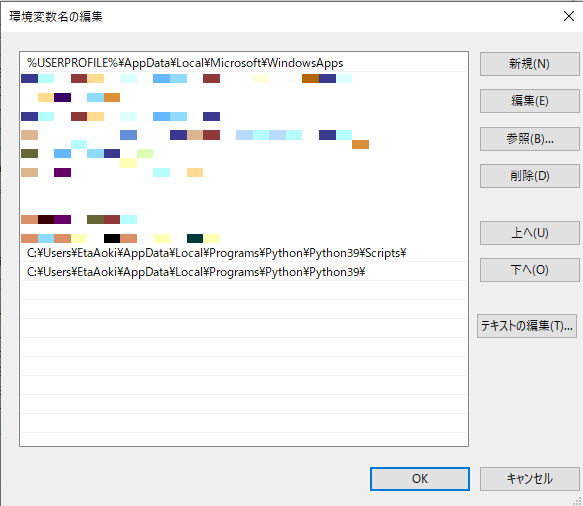This screenshot has height=506, width=583.
Task: Click 削除(D) to delete the entry
Action: coord(529,176)
